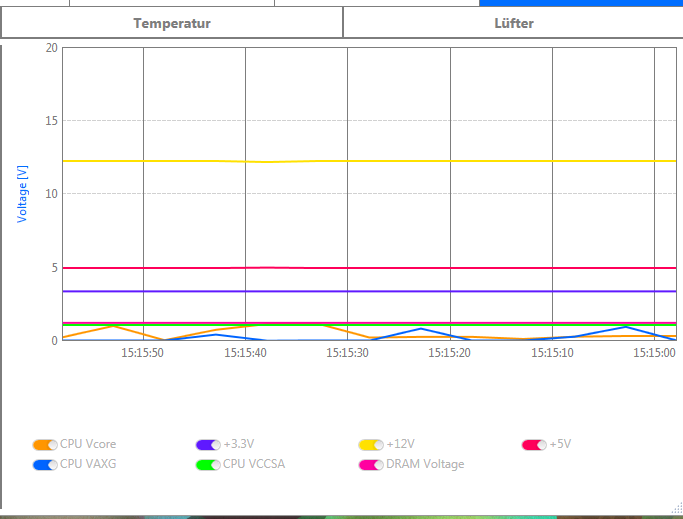Toggle the +5V series switch

(534, 445)
